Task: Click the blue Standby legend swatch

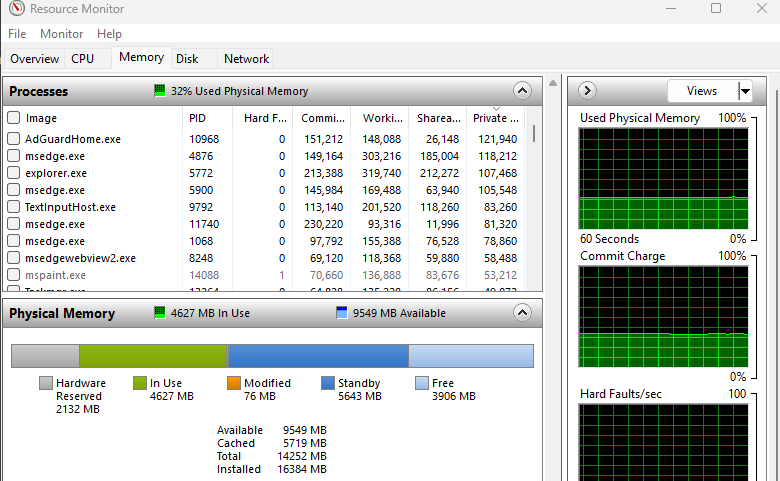Action: coord(328,383)
